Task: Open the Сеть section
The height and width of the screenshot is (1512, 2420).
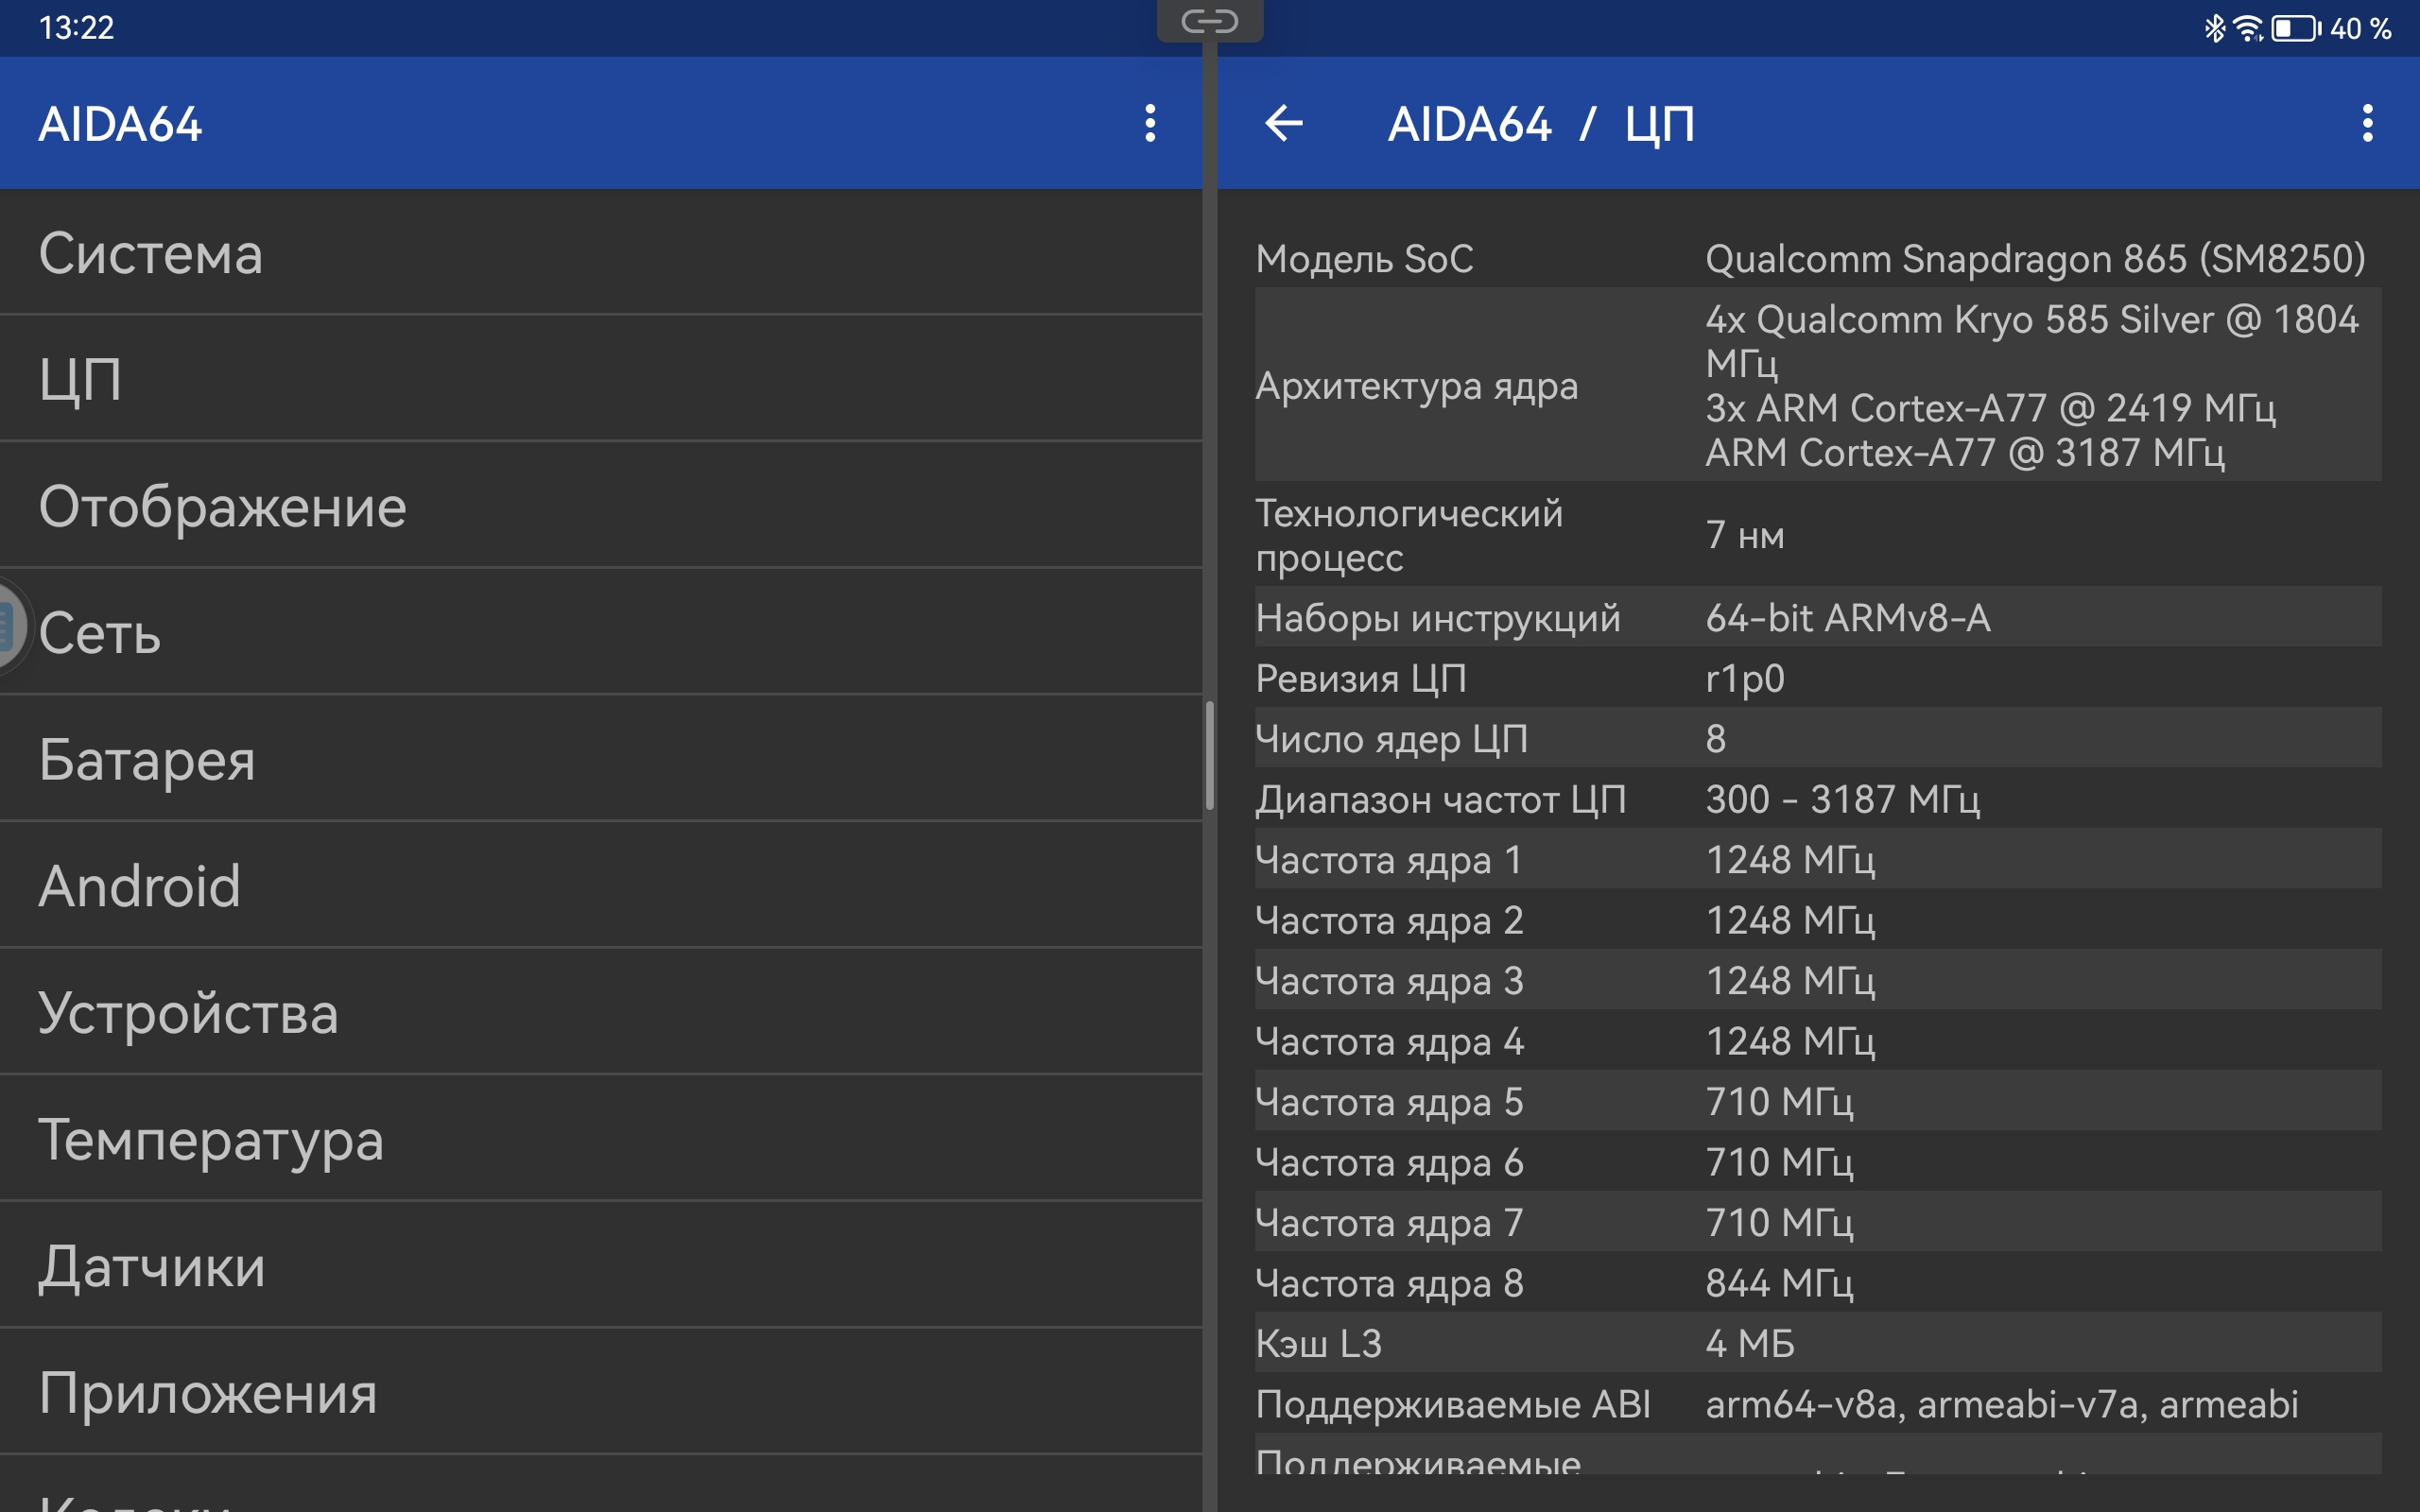Action: tap(601, 633)
